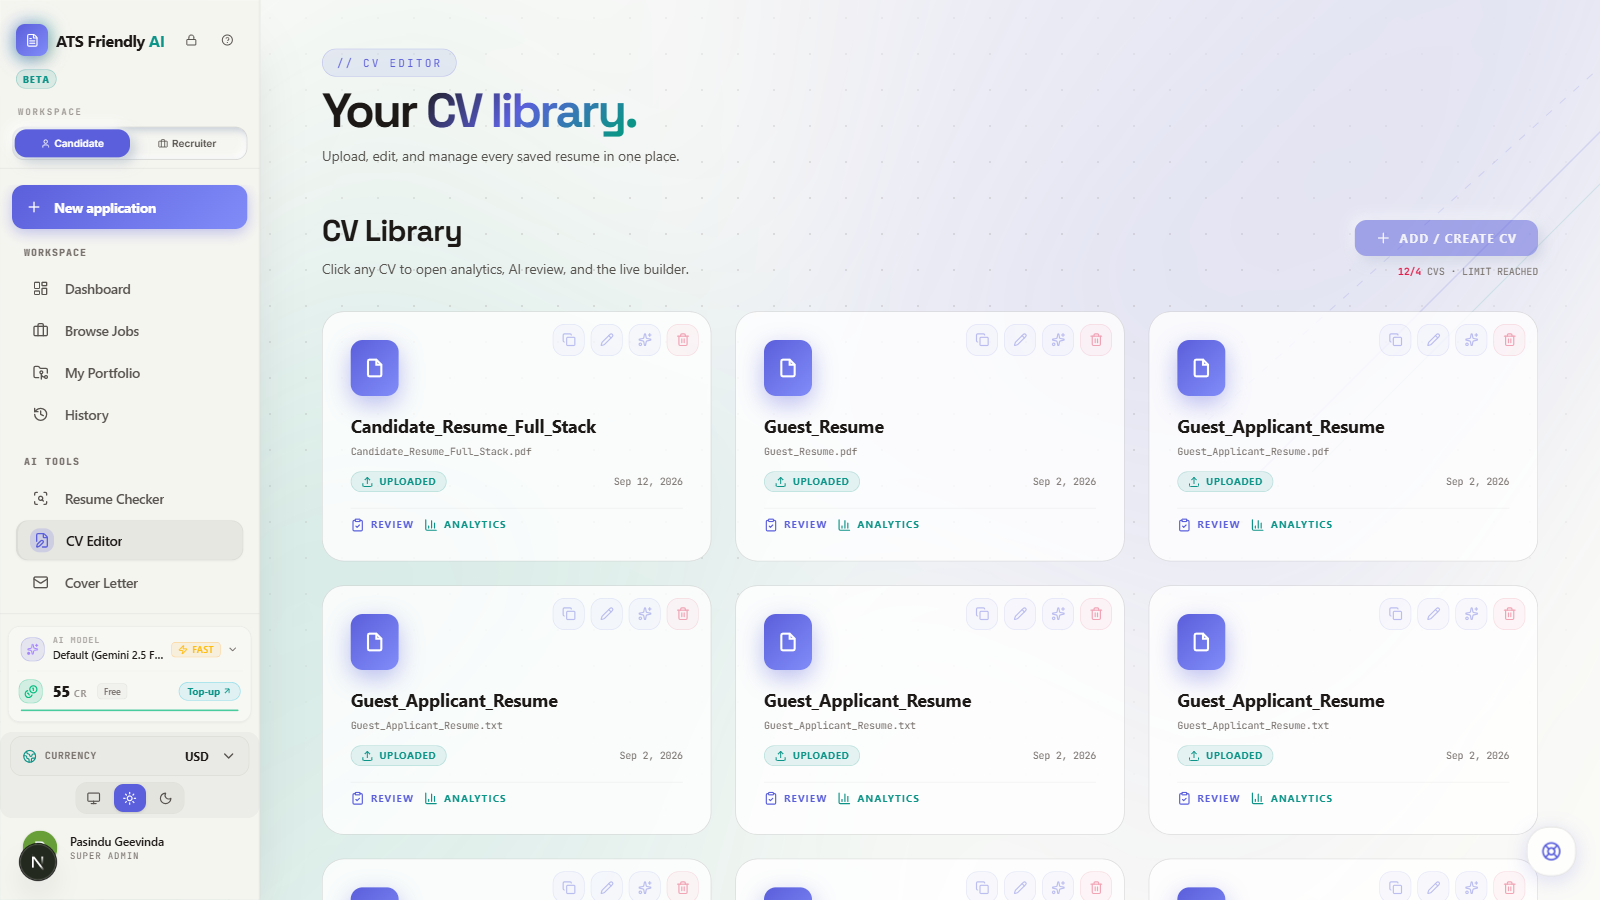Click the Add / Create CV button
Image resolution: width=1600 pixels, height=900 pixels.
[1446, 238]
